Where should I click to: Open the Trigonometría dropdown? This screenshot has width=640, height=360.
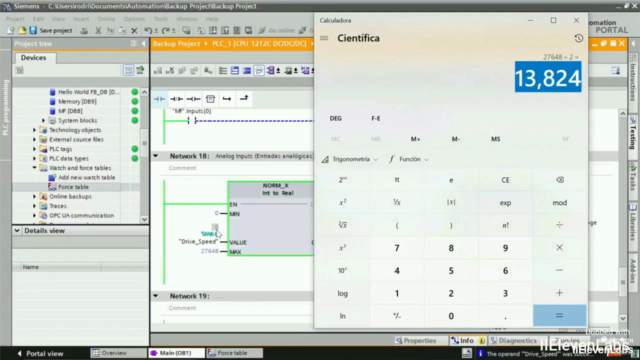[x=350, y=159]
